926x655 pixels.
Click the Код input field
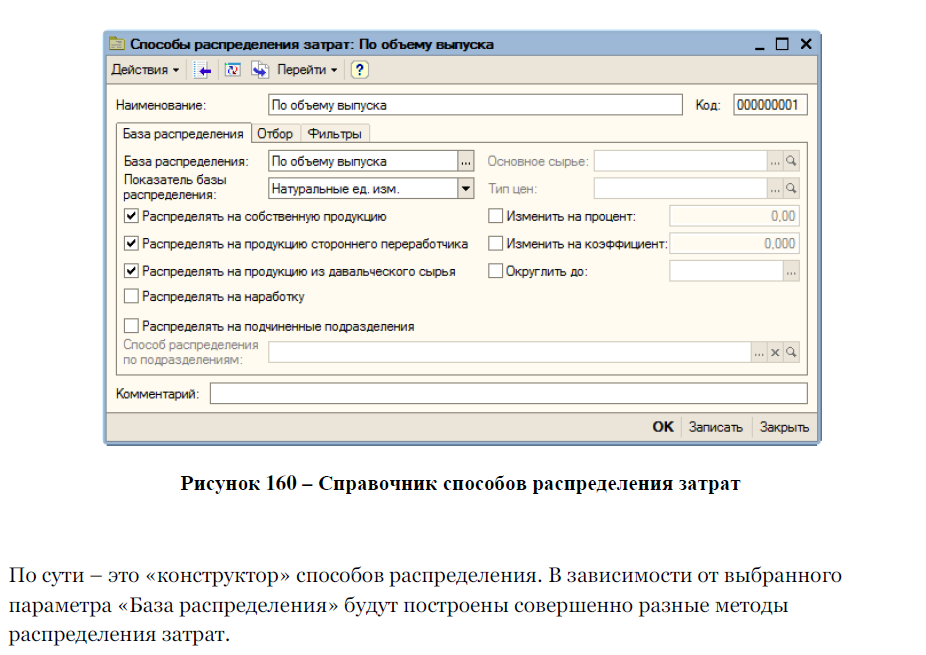(x=770, y=105)
